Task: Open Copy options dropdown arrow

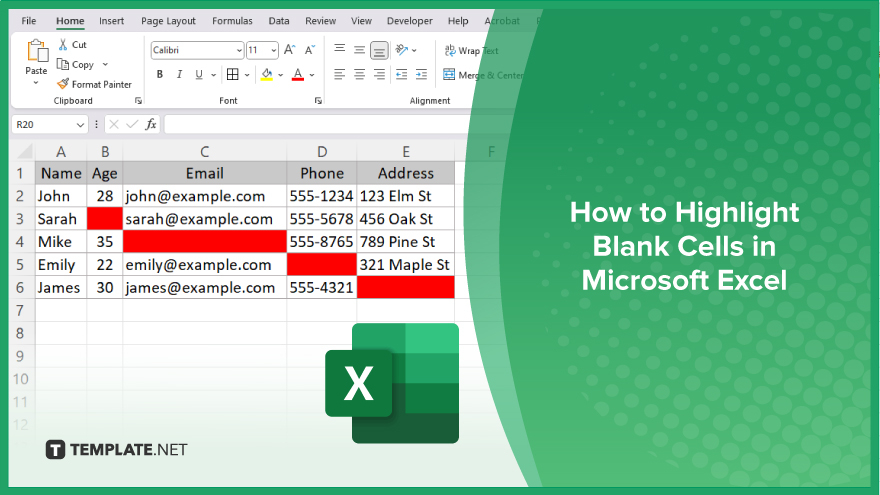Action: coord(105,65)
